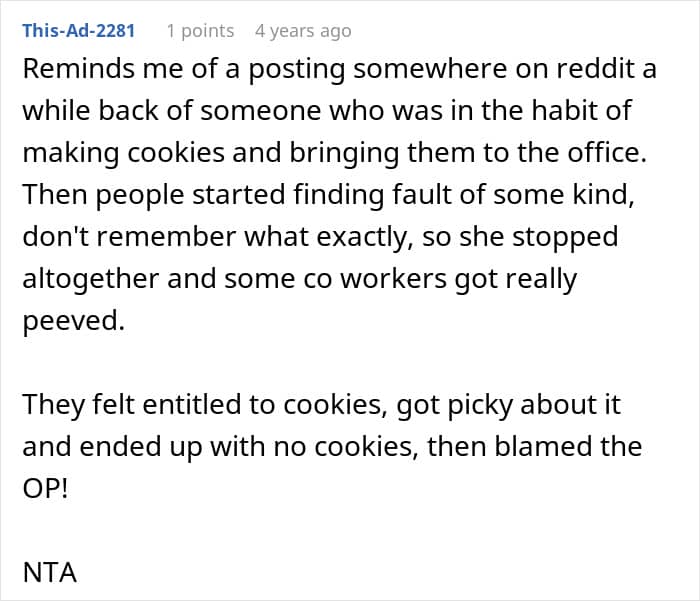Click the line starting "Then people started"
Viewport: 700px width, 601px height.
[327, 196]
